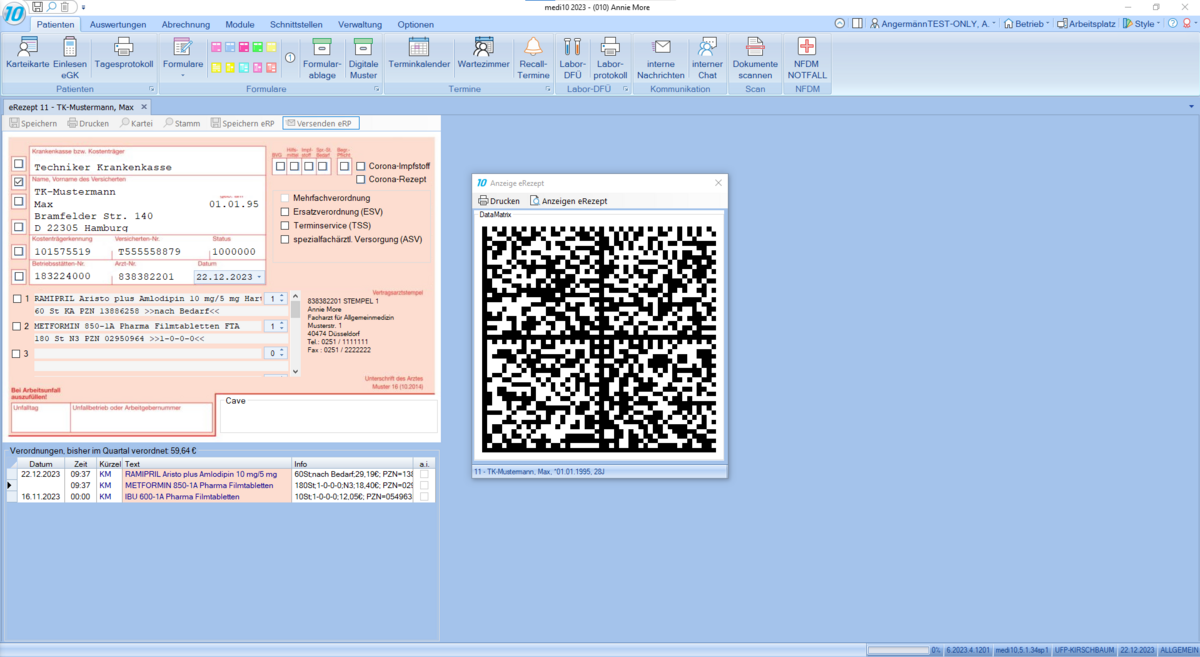Enable spezialfachärztl. Versorgung (ASV) checkbox

pos(285,239)
